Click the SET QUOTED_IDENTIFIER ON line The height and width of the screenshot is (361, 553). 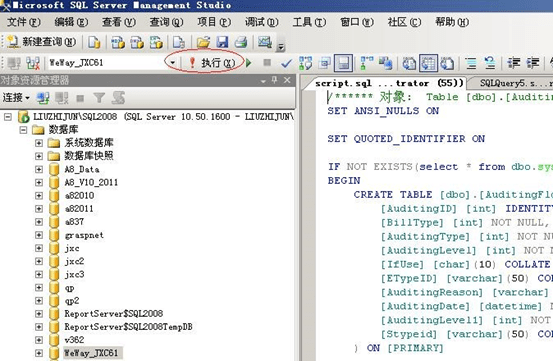pos(406,139)
